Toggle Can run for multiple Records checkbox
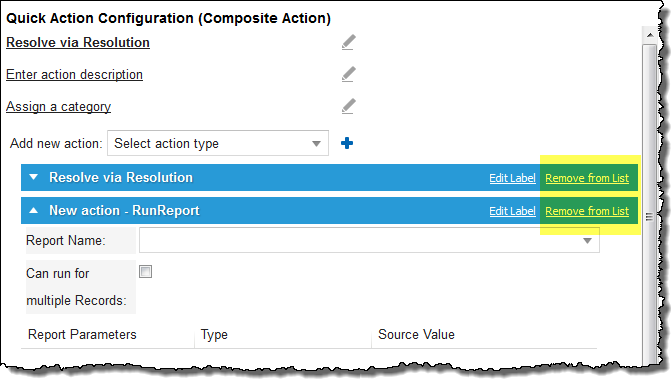Viewport: 671px width, 383px height. 145,272
